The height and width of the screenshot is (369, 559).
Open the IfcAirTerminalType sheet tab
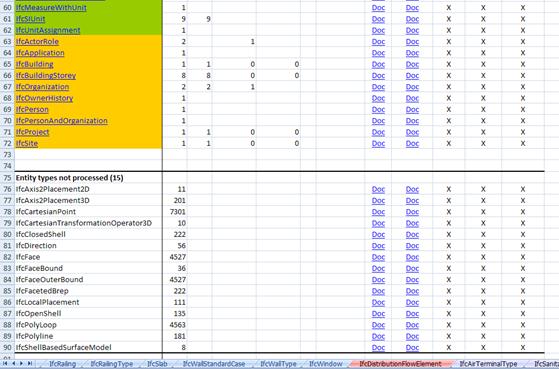(x=488, y=364)
